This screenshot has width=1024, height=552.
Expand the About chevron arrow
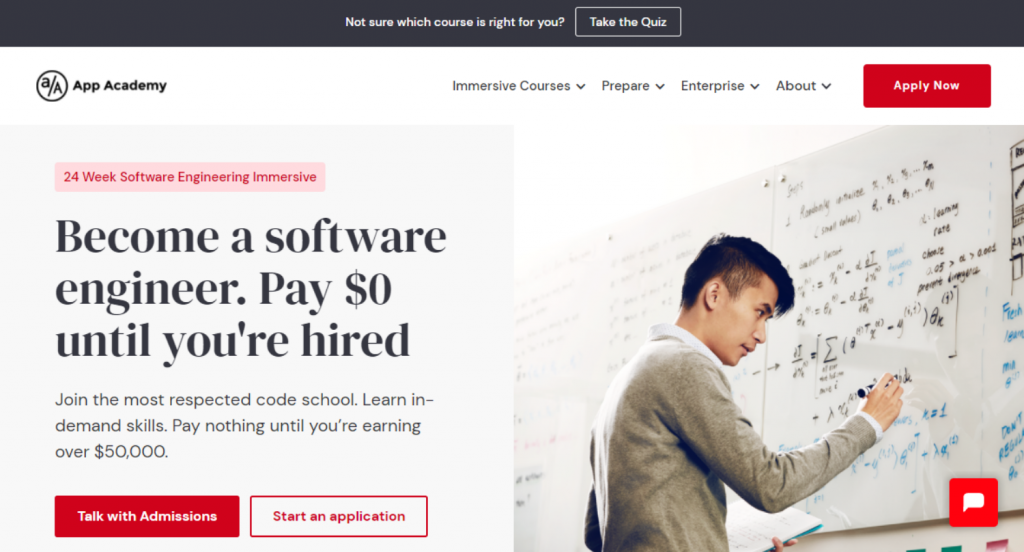click(x=826, y=86)
